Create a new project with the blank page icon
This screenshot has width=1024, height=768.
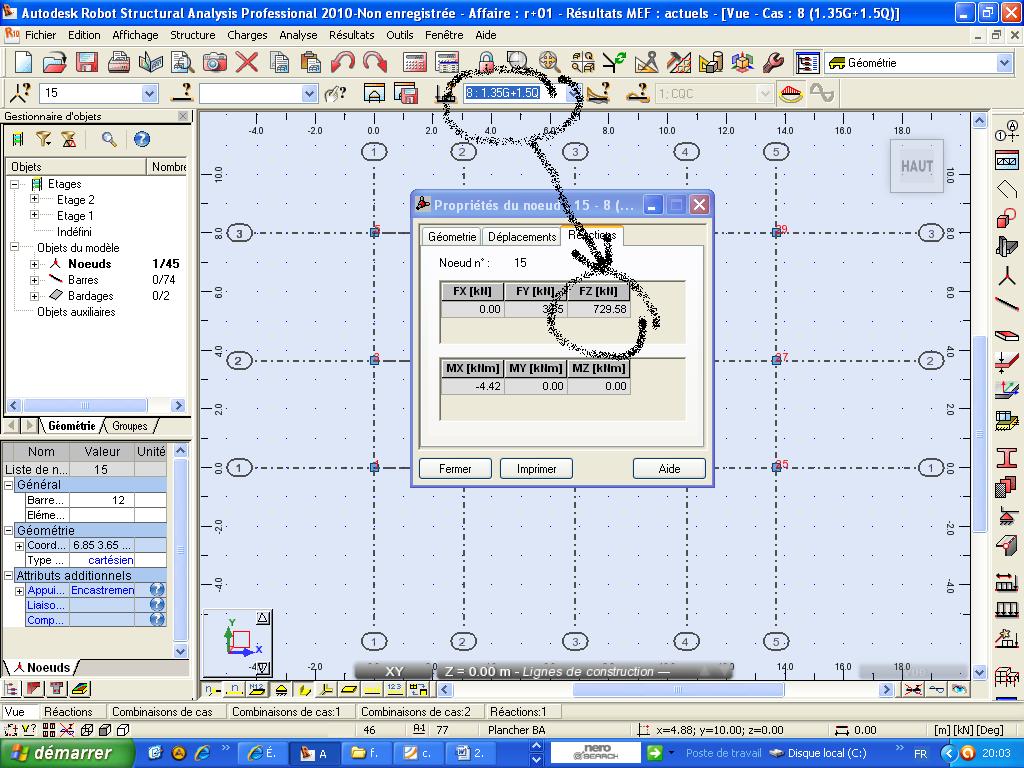23,63
